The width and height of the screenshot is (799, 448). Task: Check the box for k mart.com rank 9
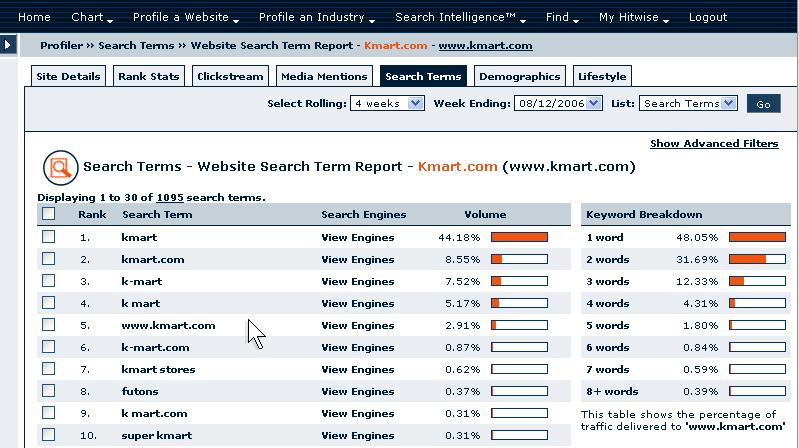(x=48, y=413)
